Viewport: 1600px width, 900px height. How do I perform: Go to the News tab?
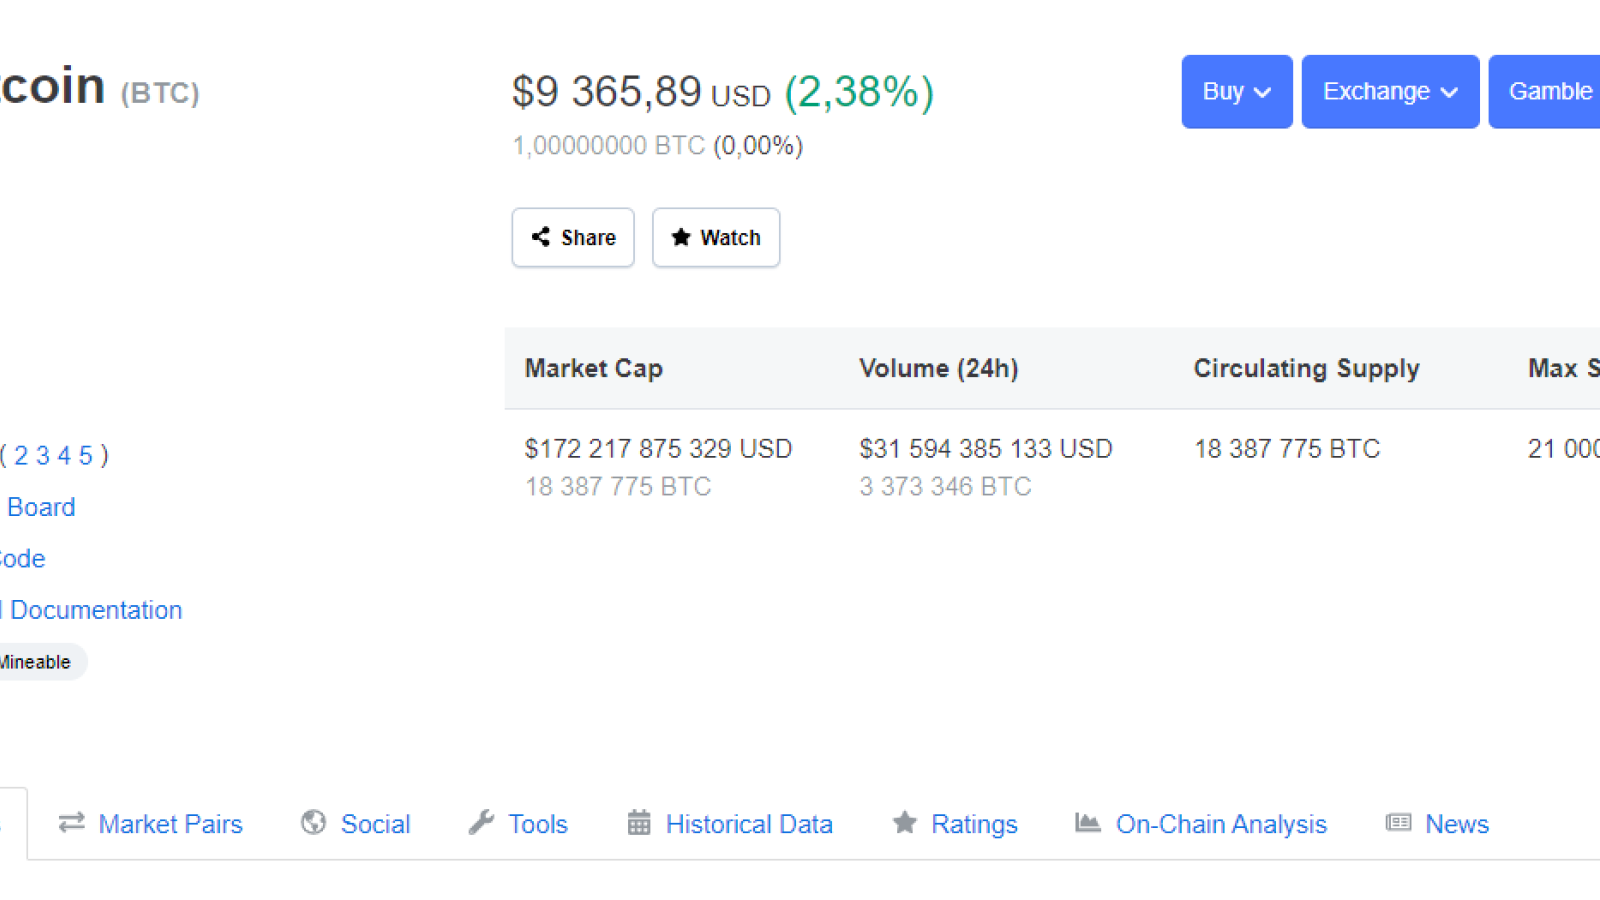pos(1437,824)
